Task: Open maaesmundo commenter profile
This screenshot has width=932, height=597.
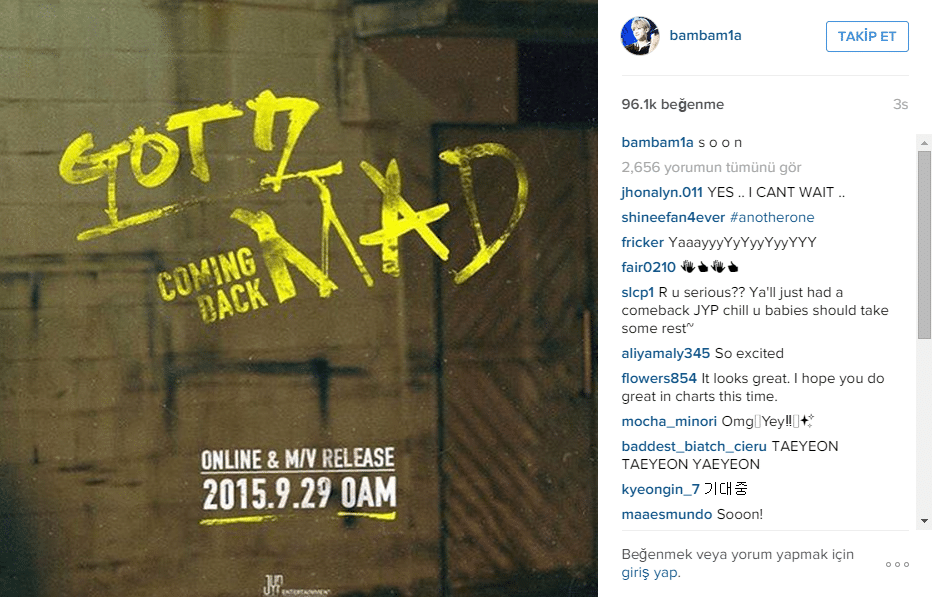Action: 667,514
